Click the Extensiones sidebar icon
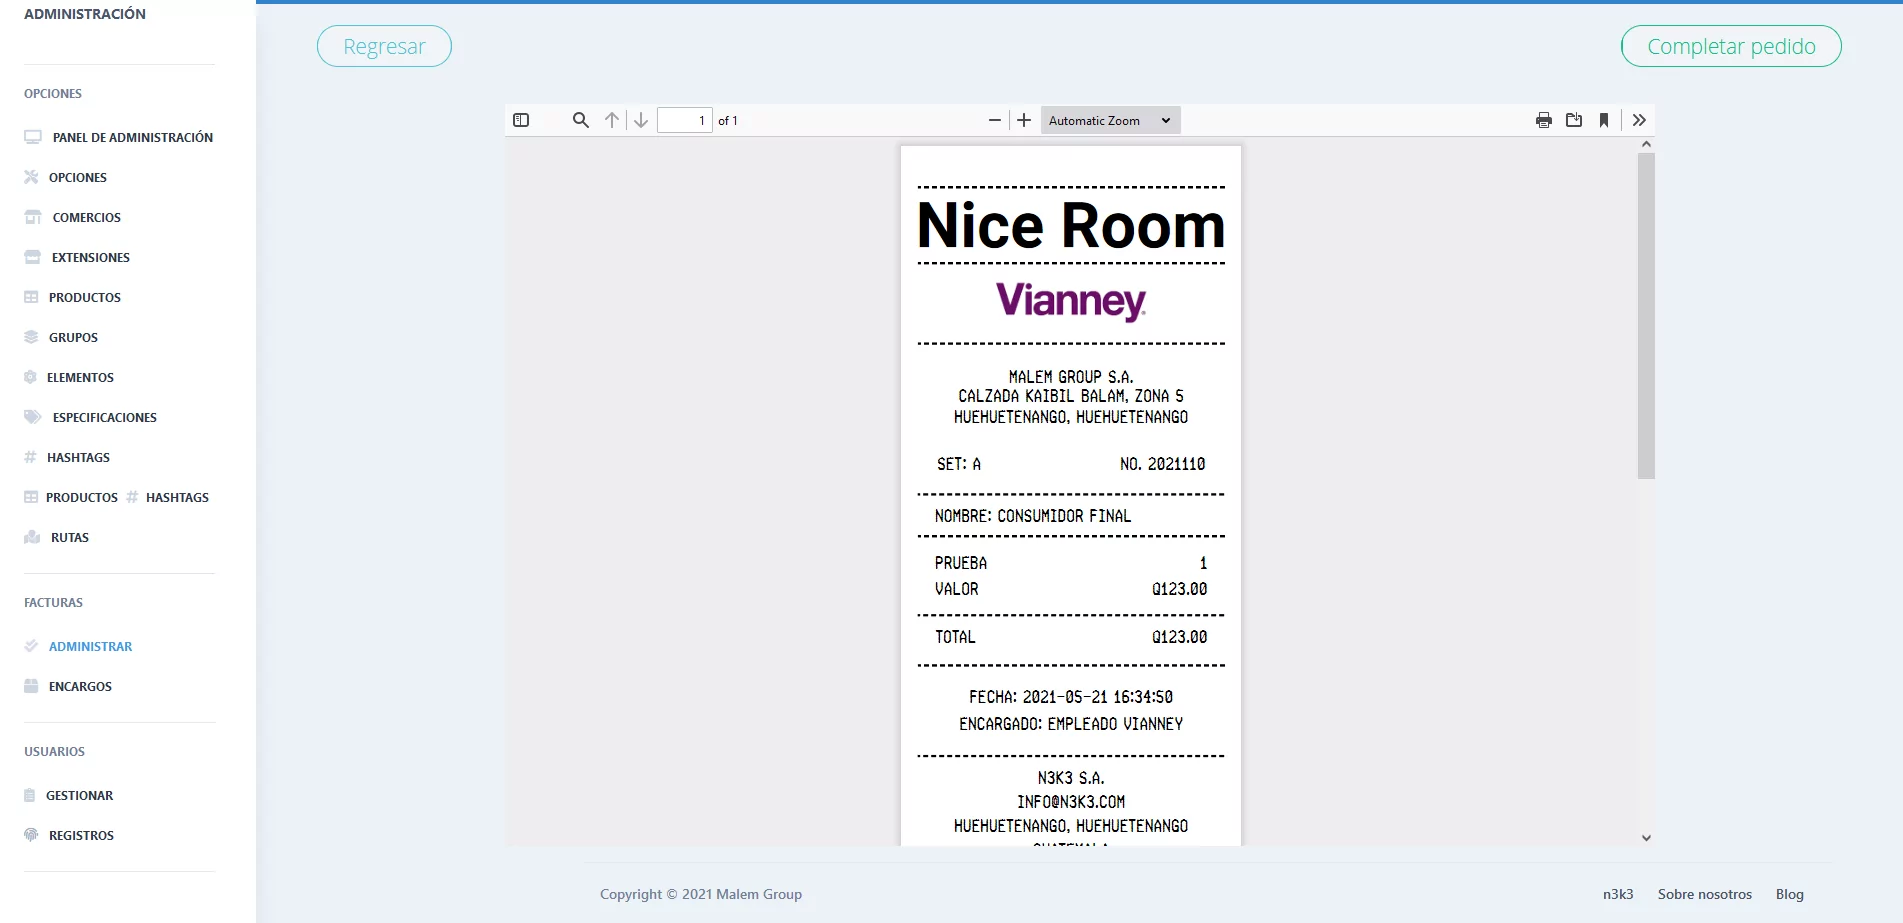This screenshot has height=923, width=1903. (32, 257)
